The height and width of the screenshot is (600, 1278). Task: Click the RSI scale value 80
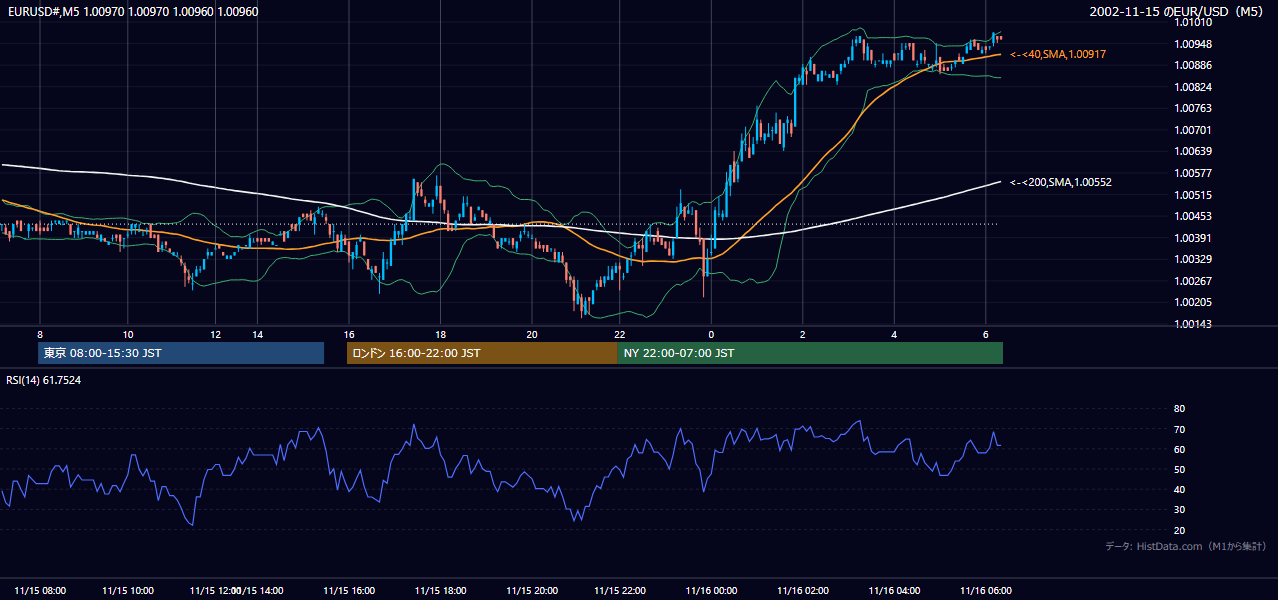click(1180, 409)
